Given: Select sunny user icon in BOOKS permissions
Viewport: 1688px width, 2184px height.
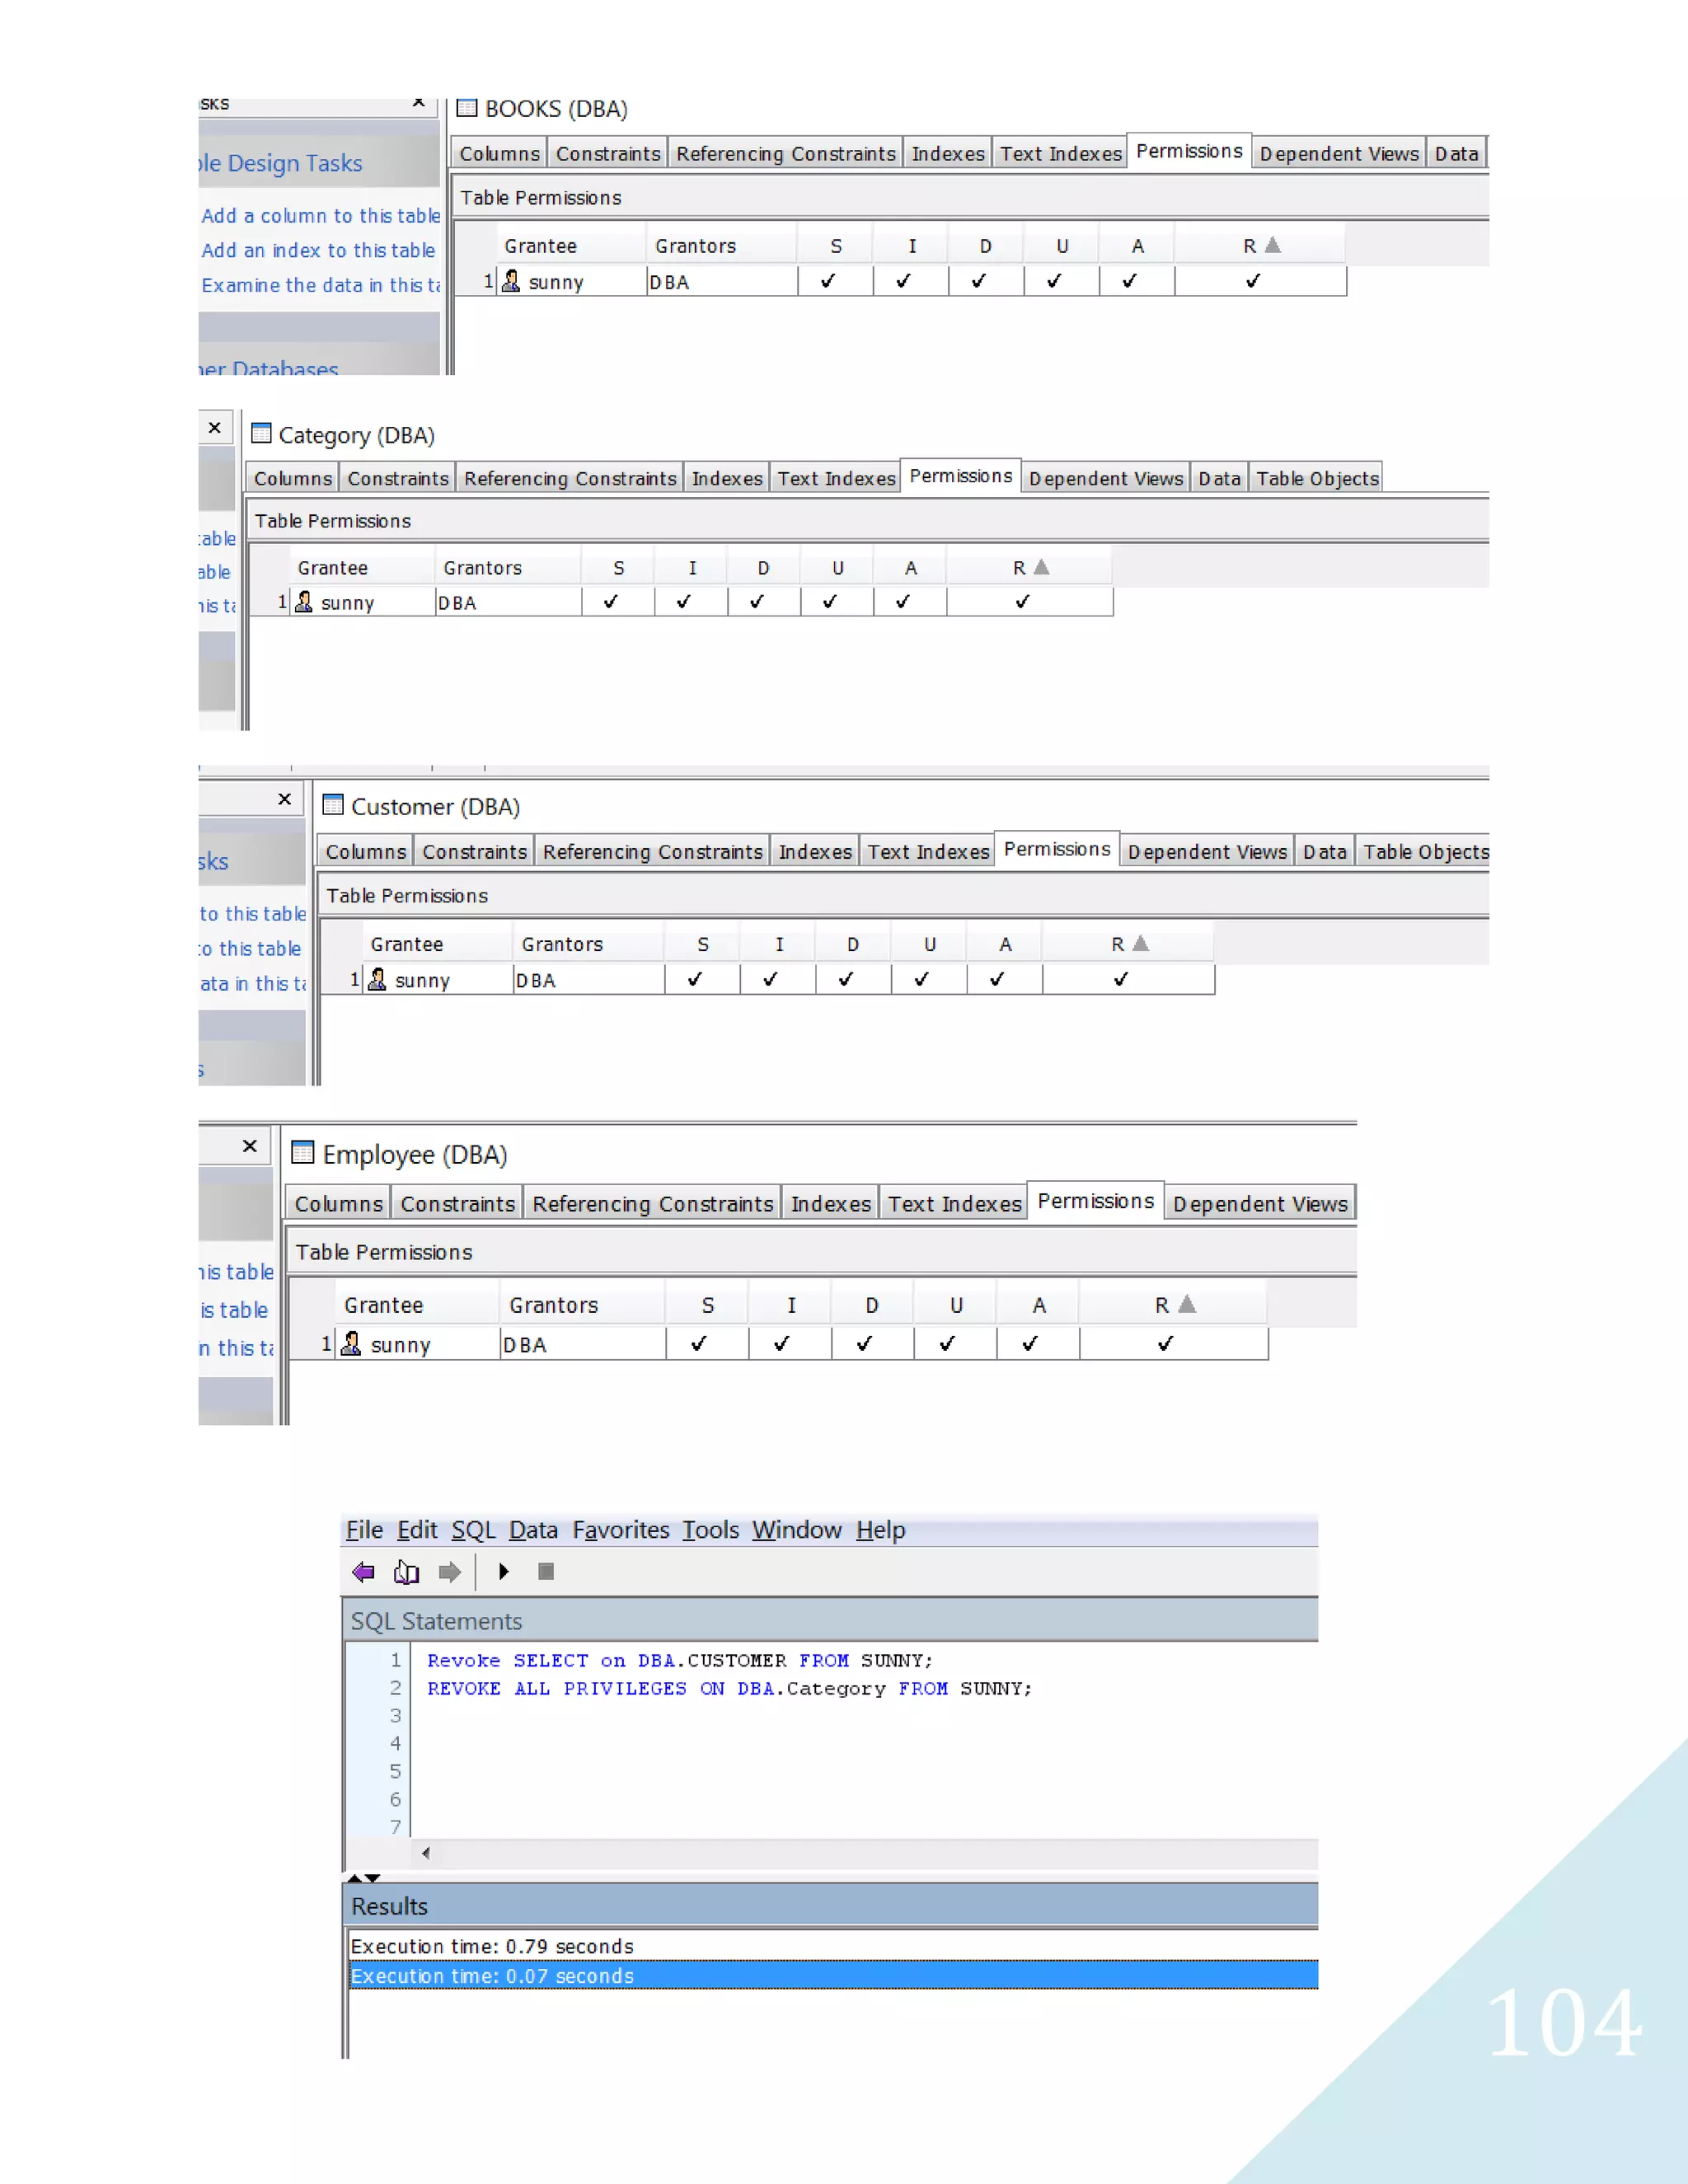Looking at the screenshot, I should (x=510, y=281).
